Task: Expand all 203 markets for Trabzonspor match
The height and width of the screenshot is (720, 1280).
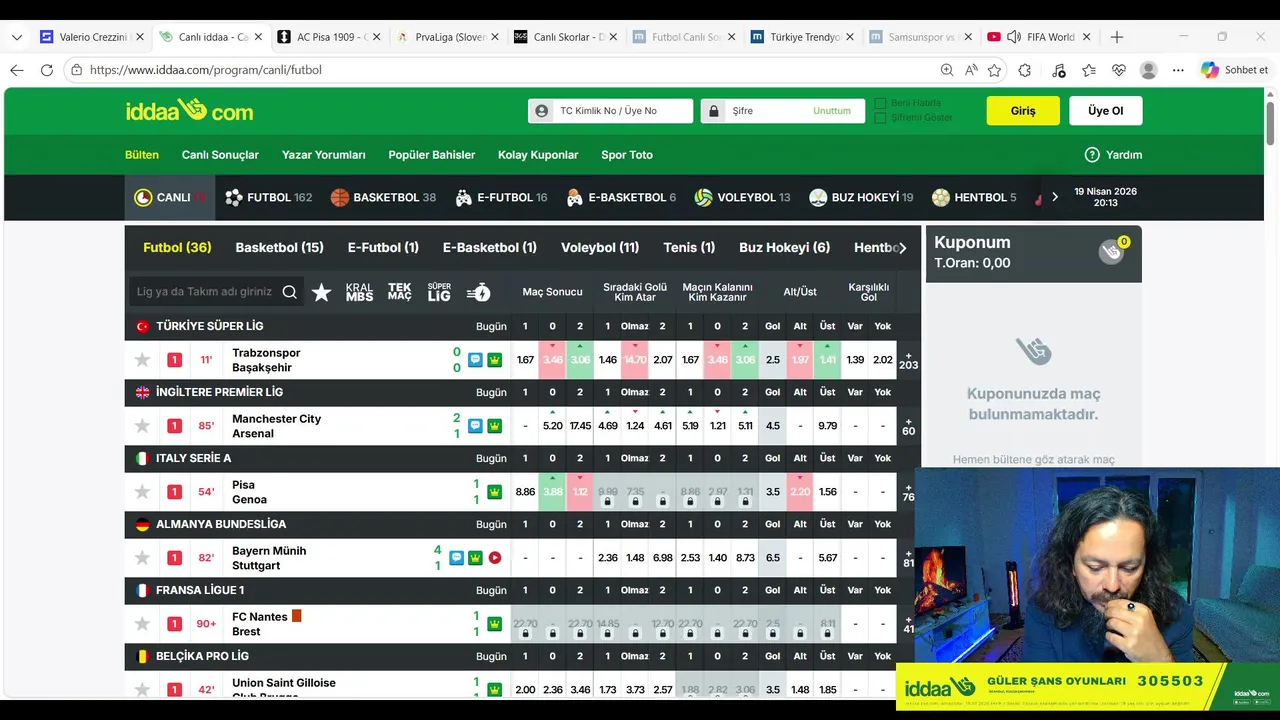Action: click(x=908, y=360)
